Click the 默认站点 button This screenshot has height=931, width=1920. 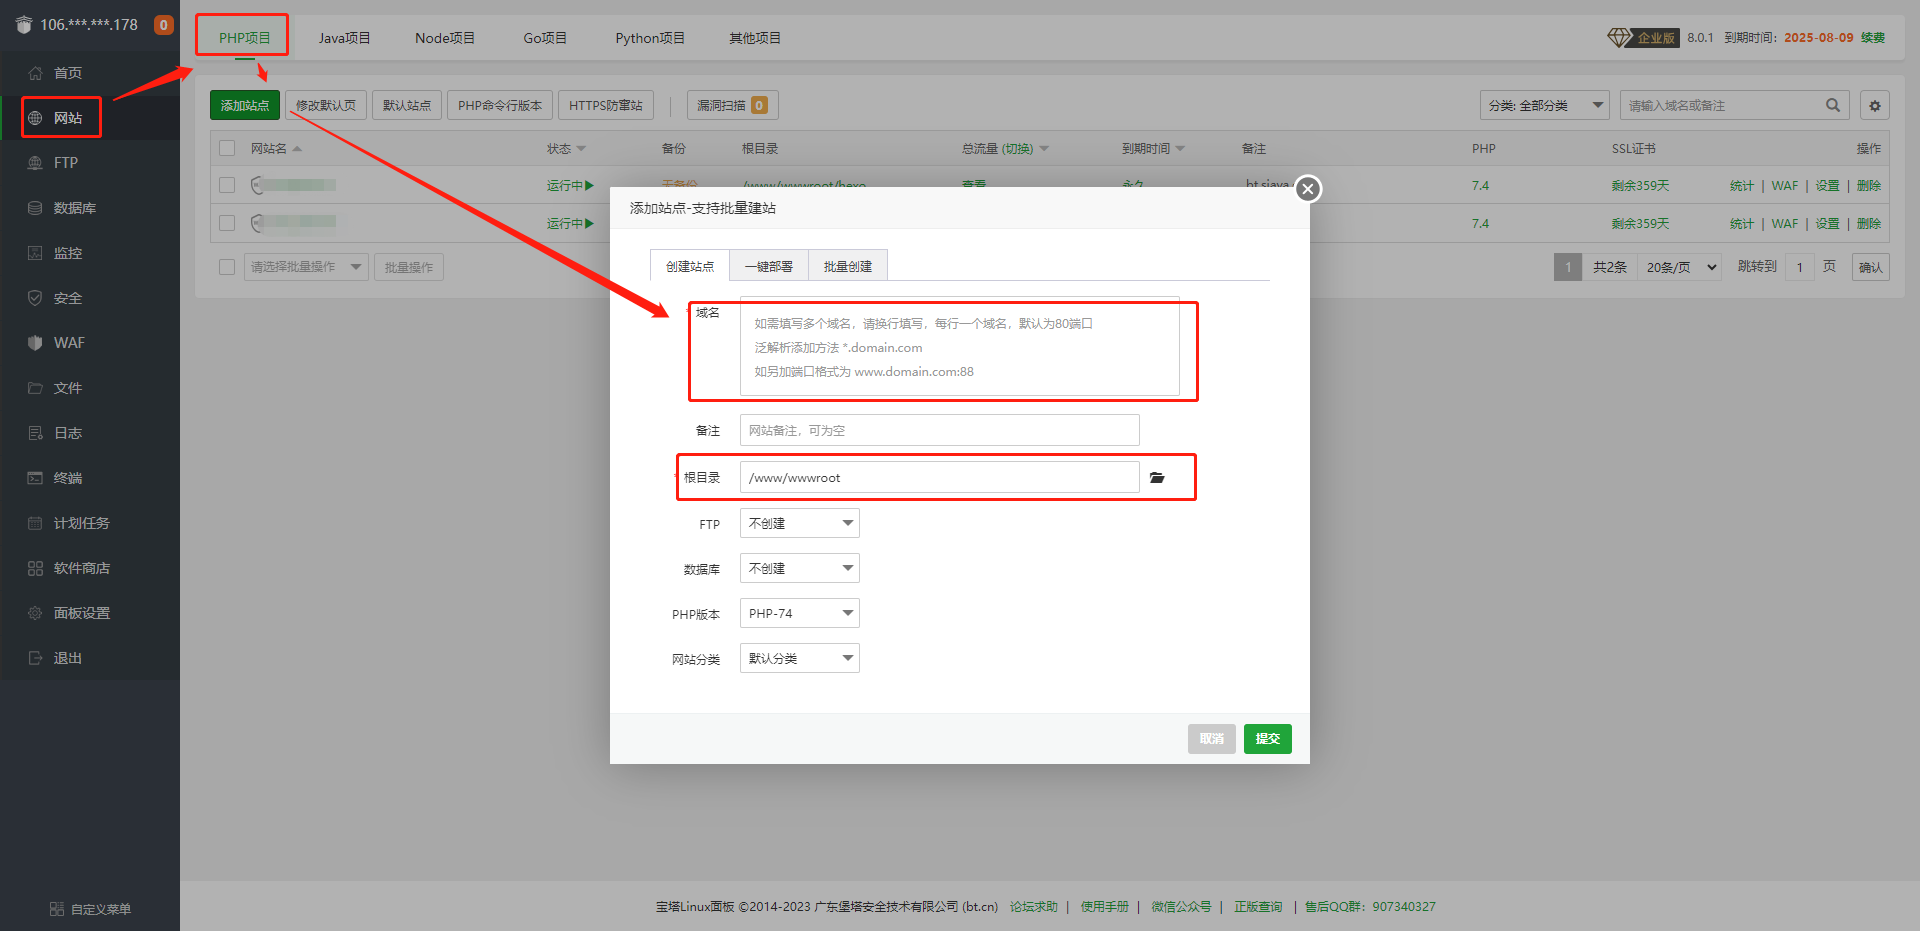tap(407, 105)
